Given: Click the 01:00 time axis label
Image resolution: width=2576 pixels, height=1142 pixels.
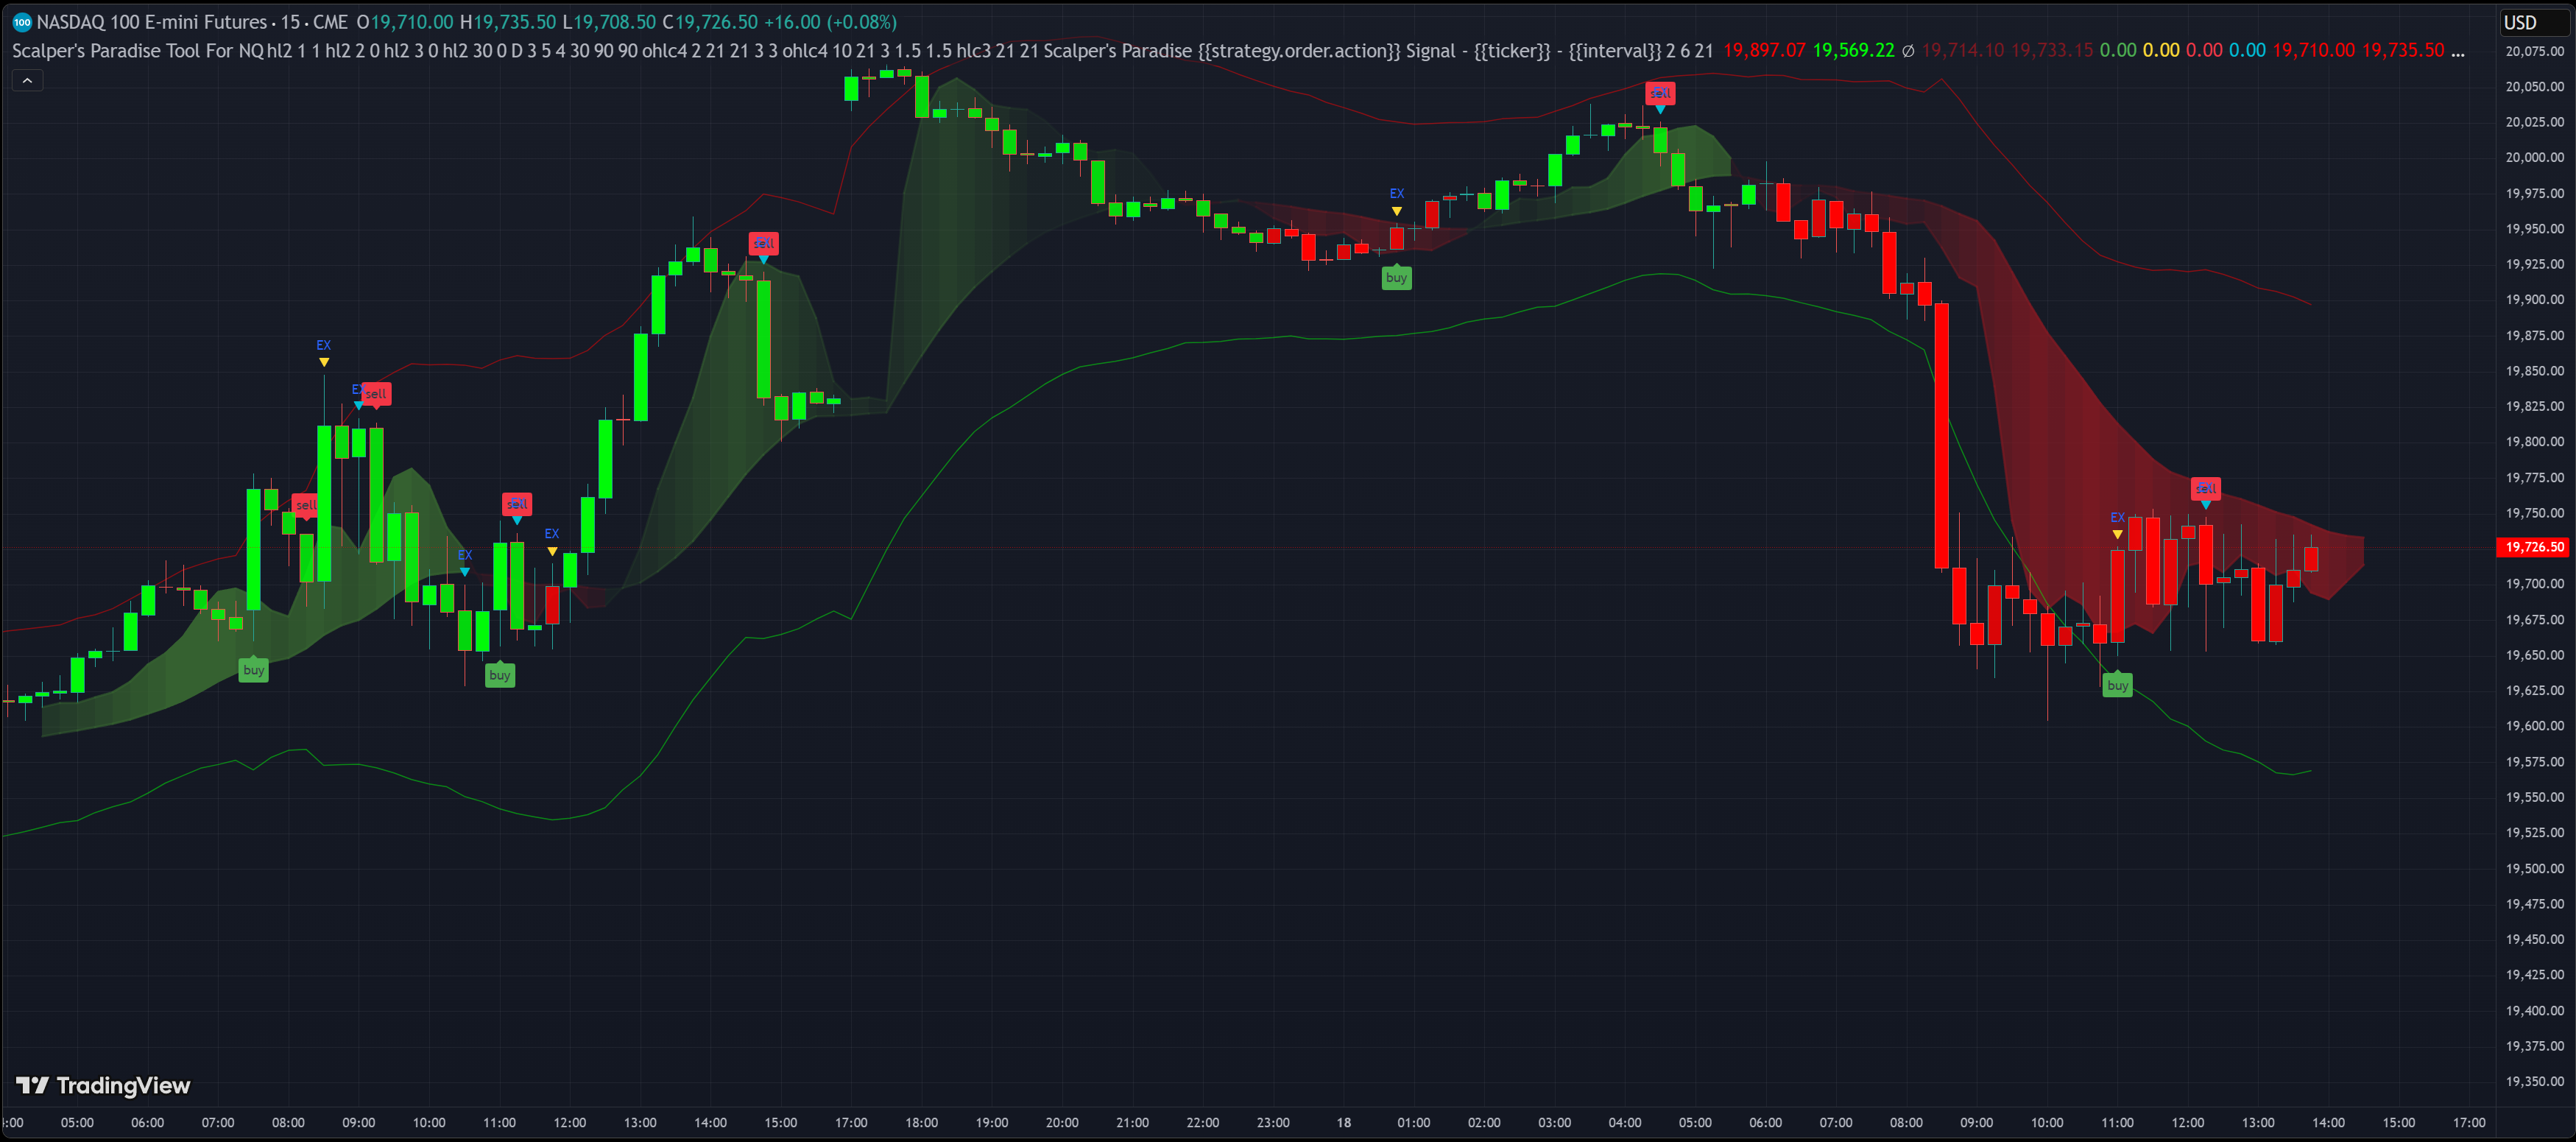Looking at the screenshot, I should pyautogui.click(x=1414, y=1122).
